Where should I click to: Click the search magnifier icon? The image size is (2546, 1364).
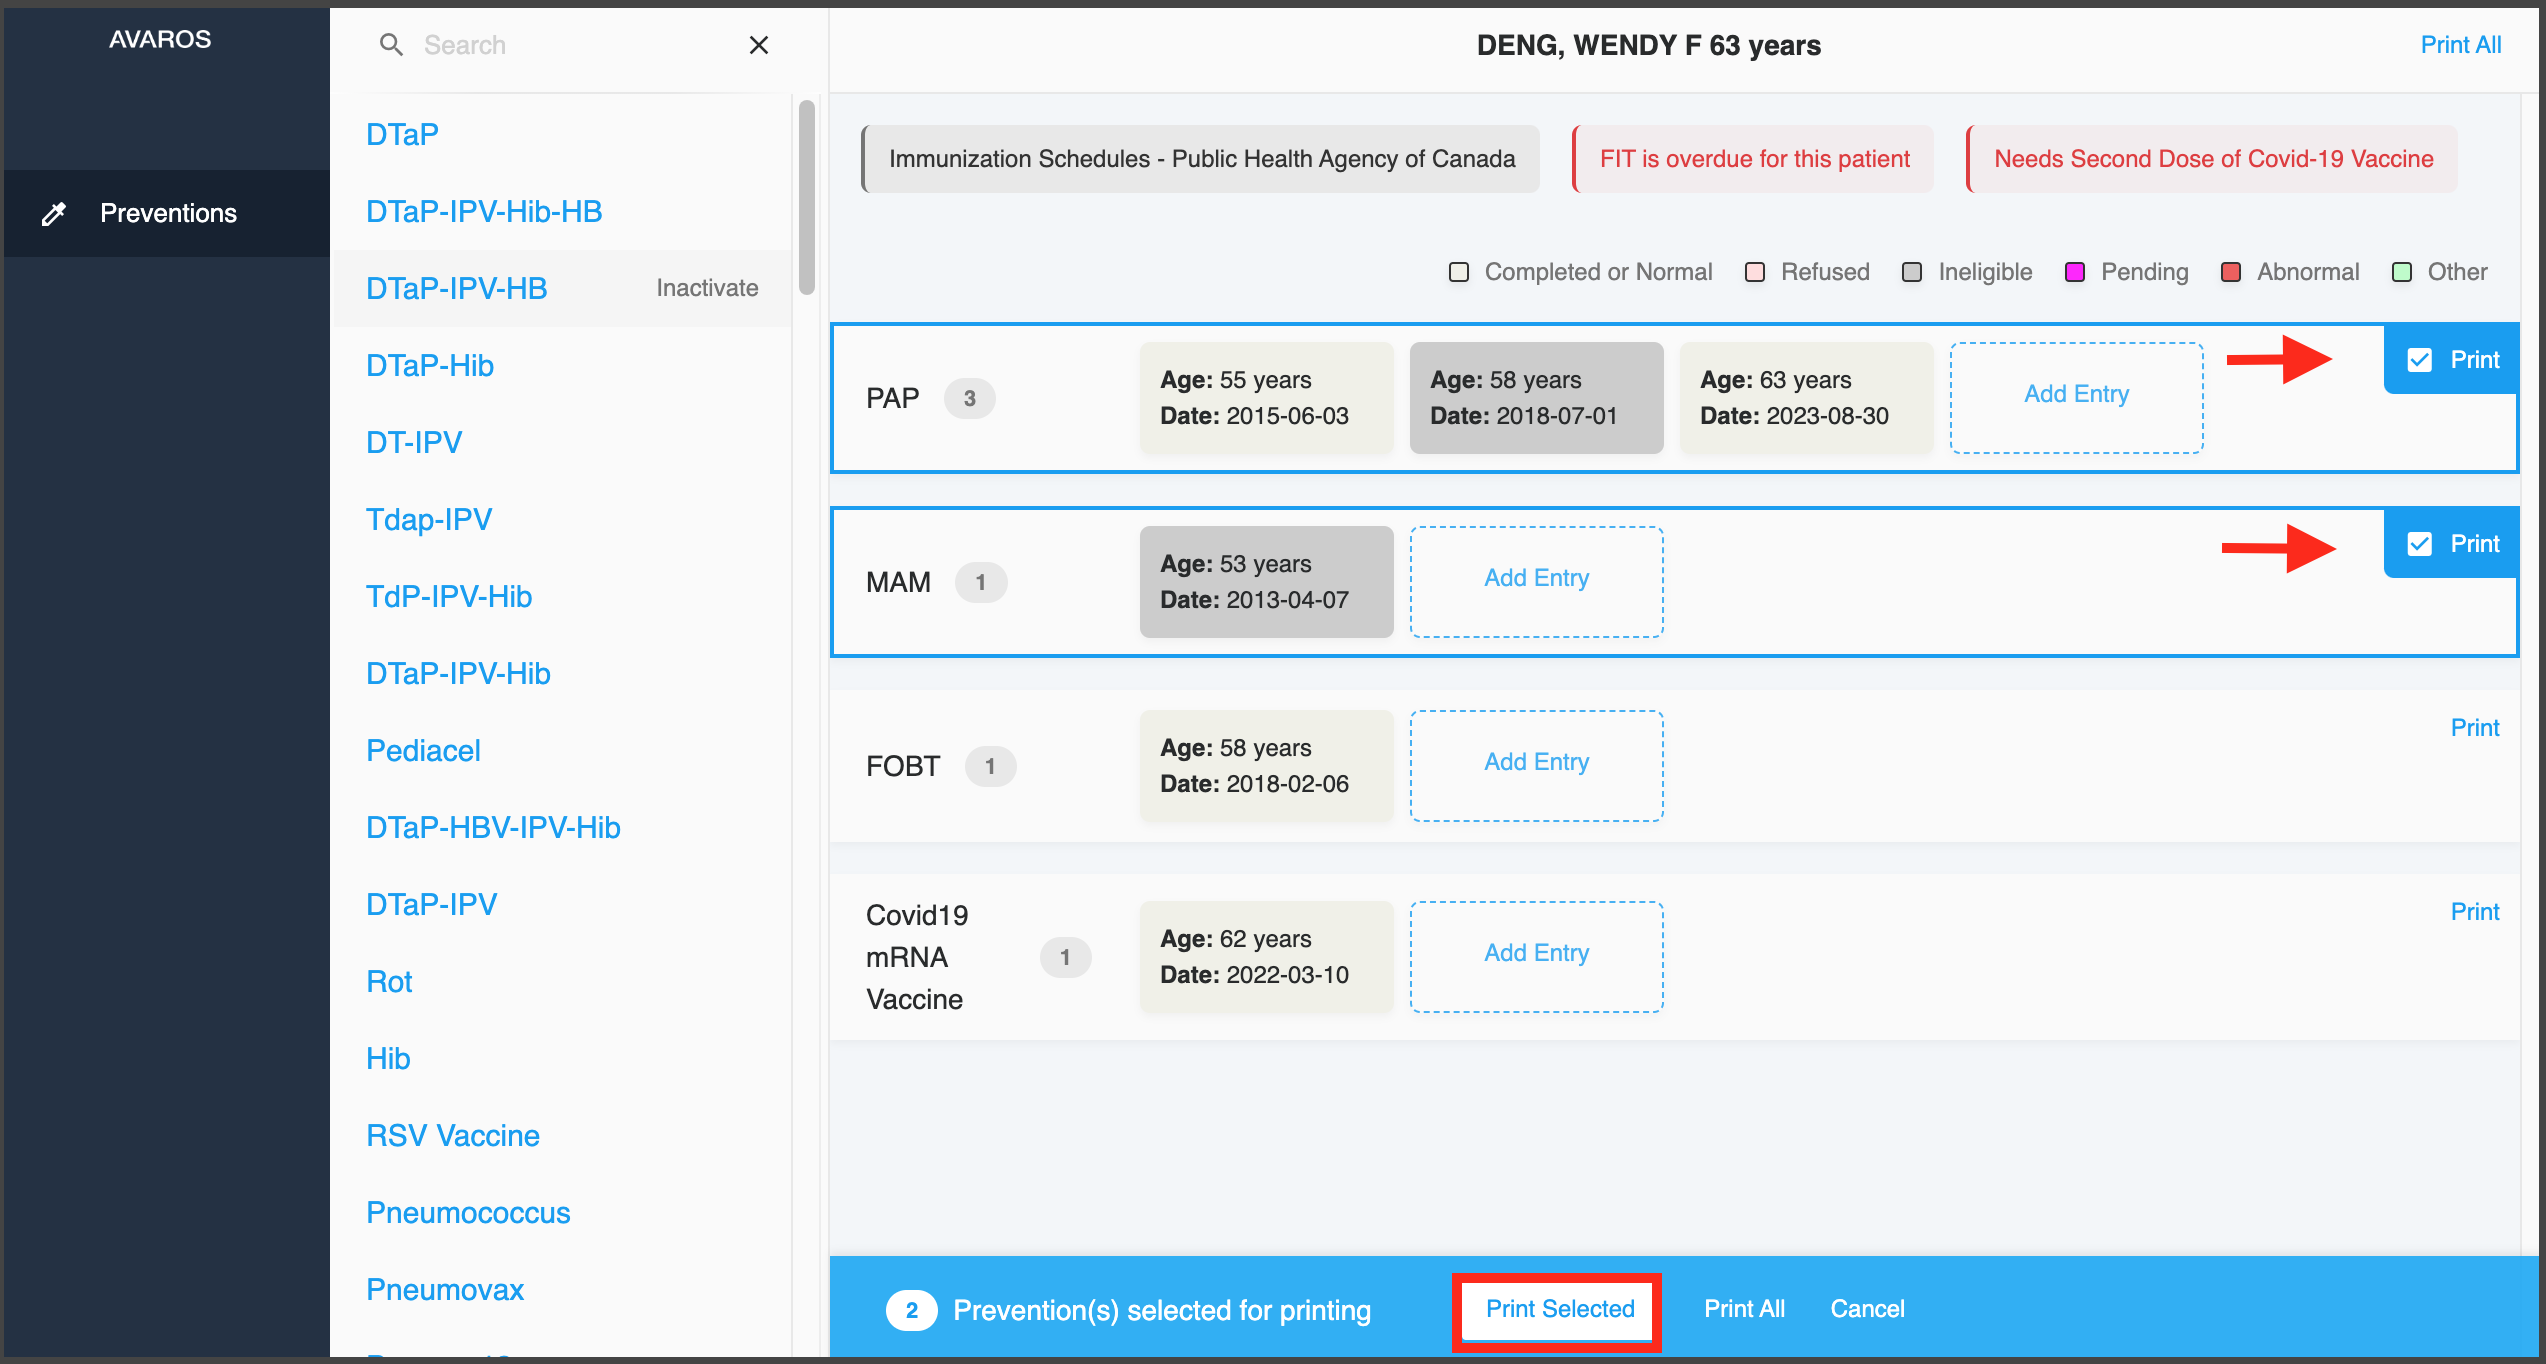point(391,45)
